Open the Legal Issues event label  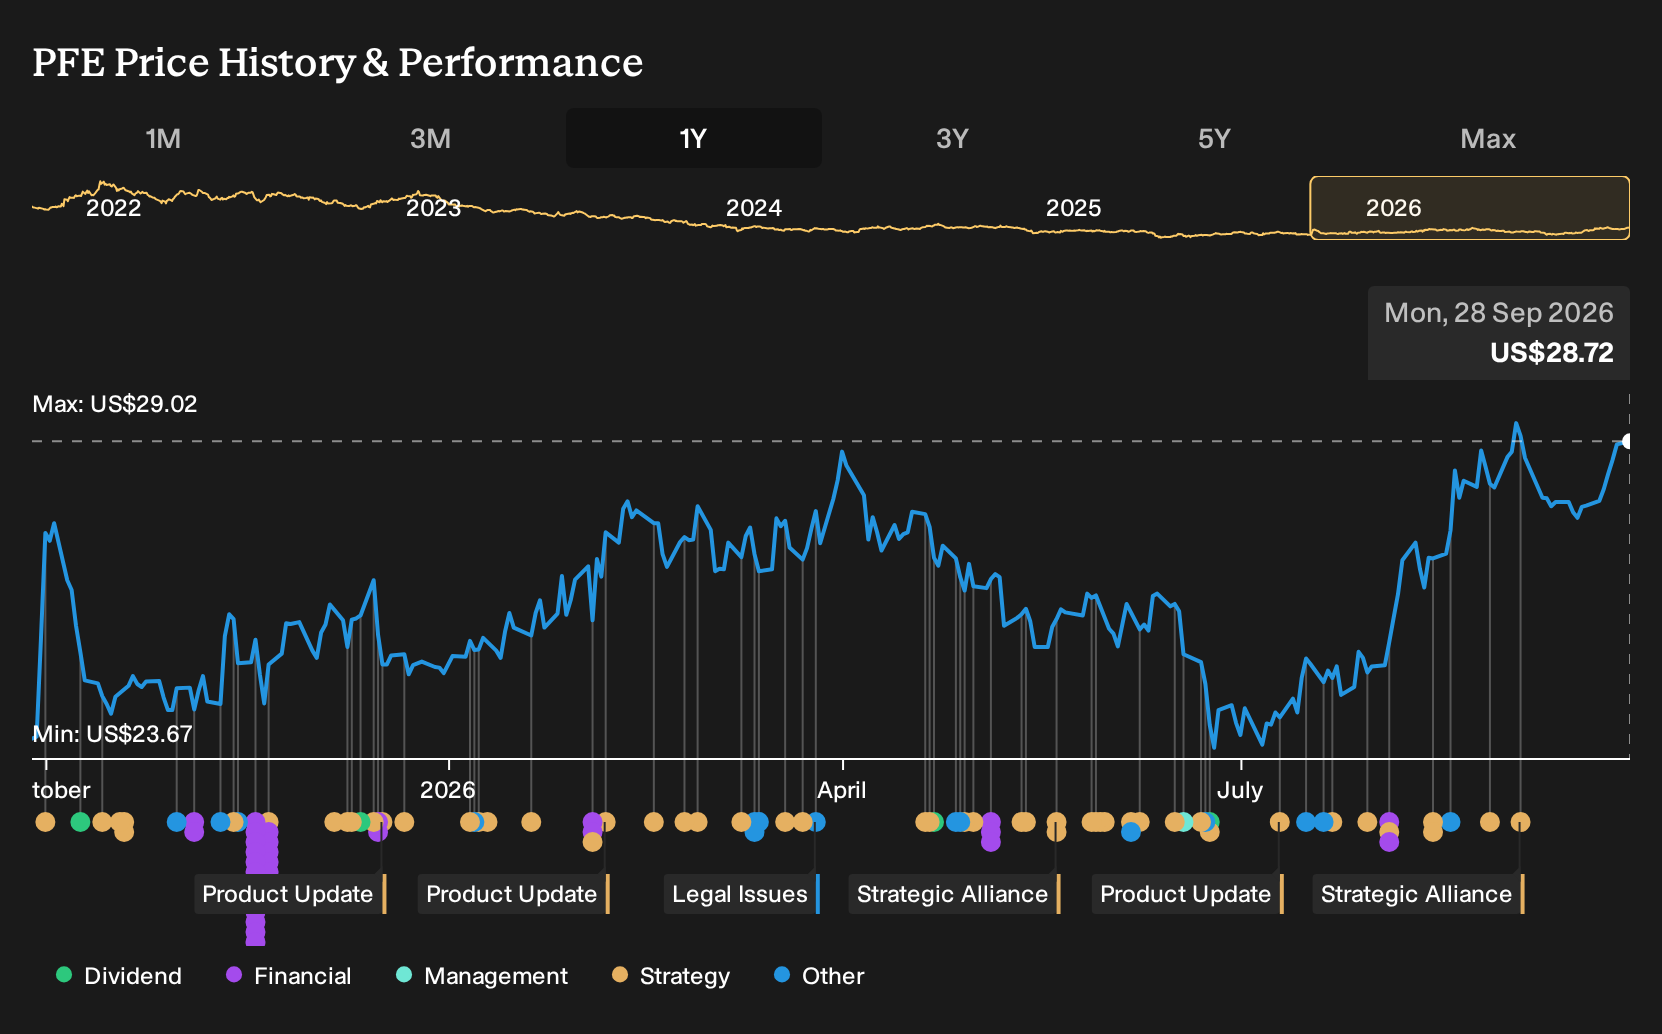[742, 894]
